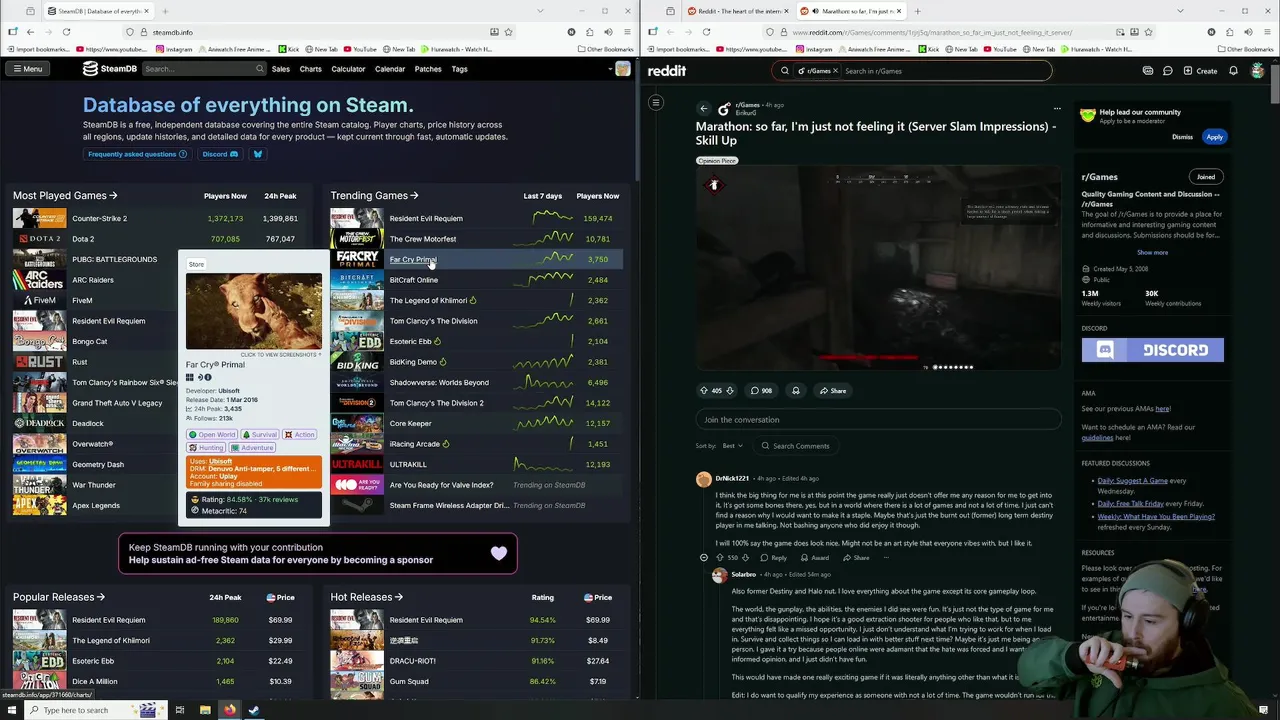The height and width of the screenshot is (720, 1280).
Task: Click Store label in Far Cry popup
Action: (196, 265)
